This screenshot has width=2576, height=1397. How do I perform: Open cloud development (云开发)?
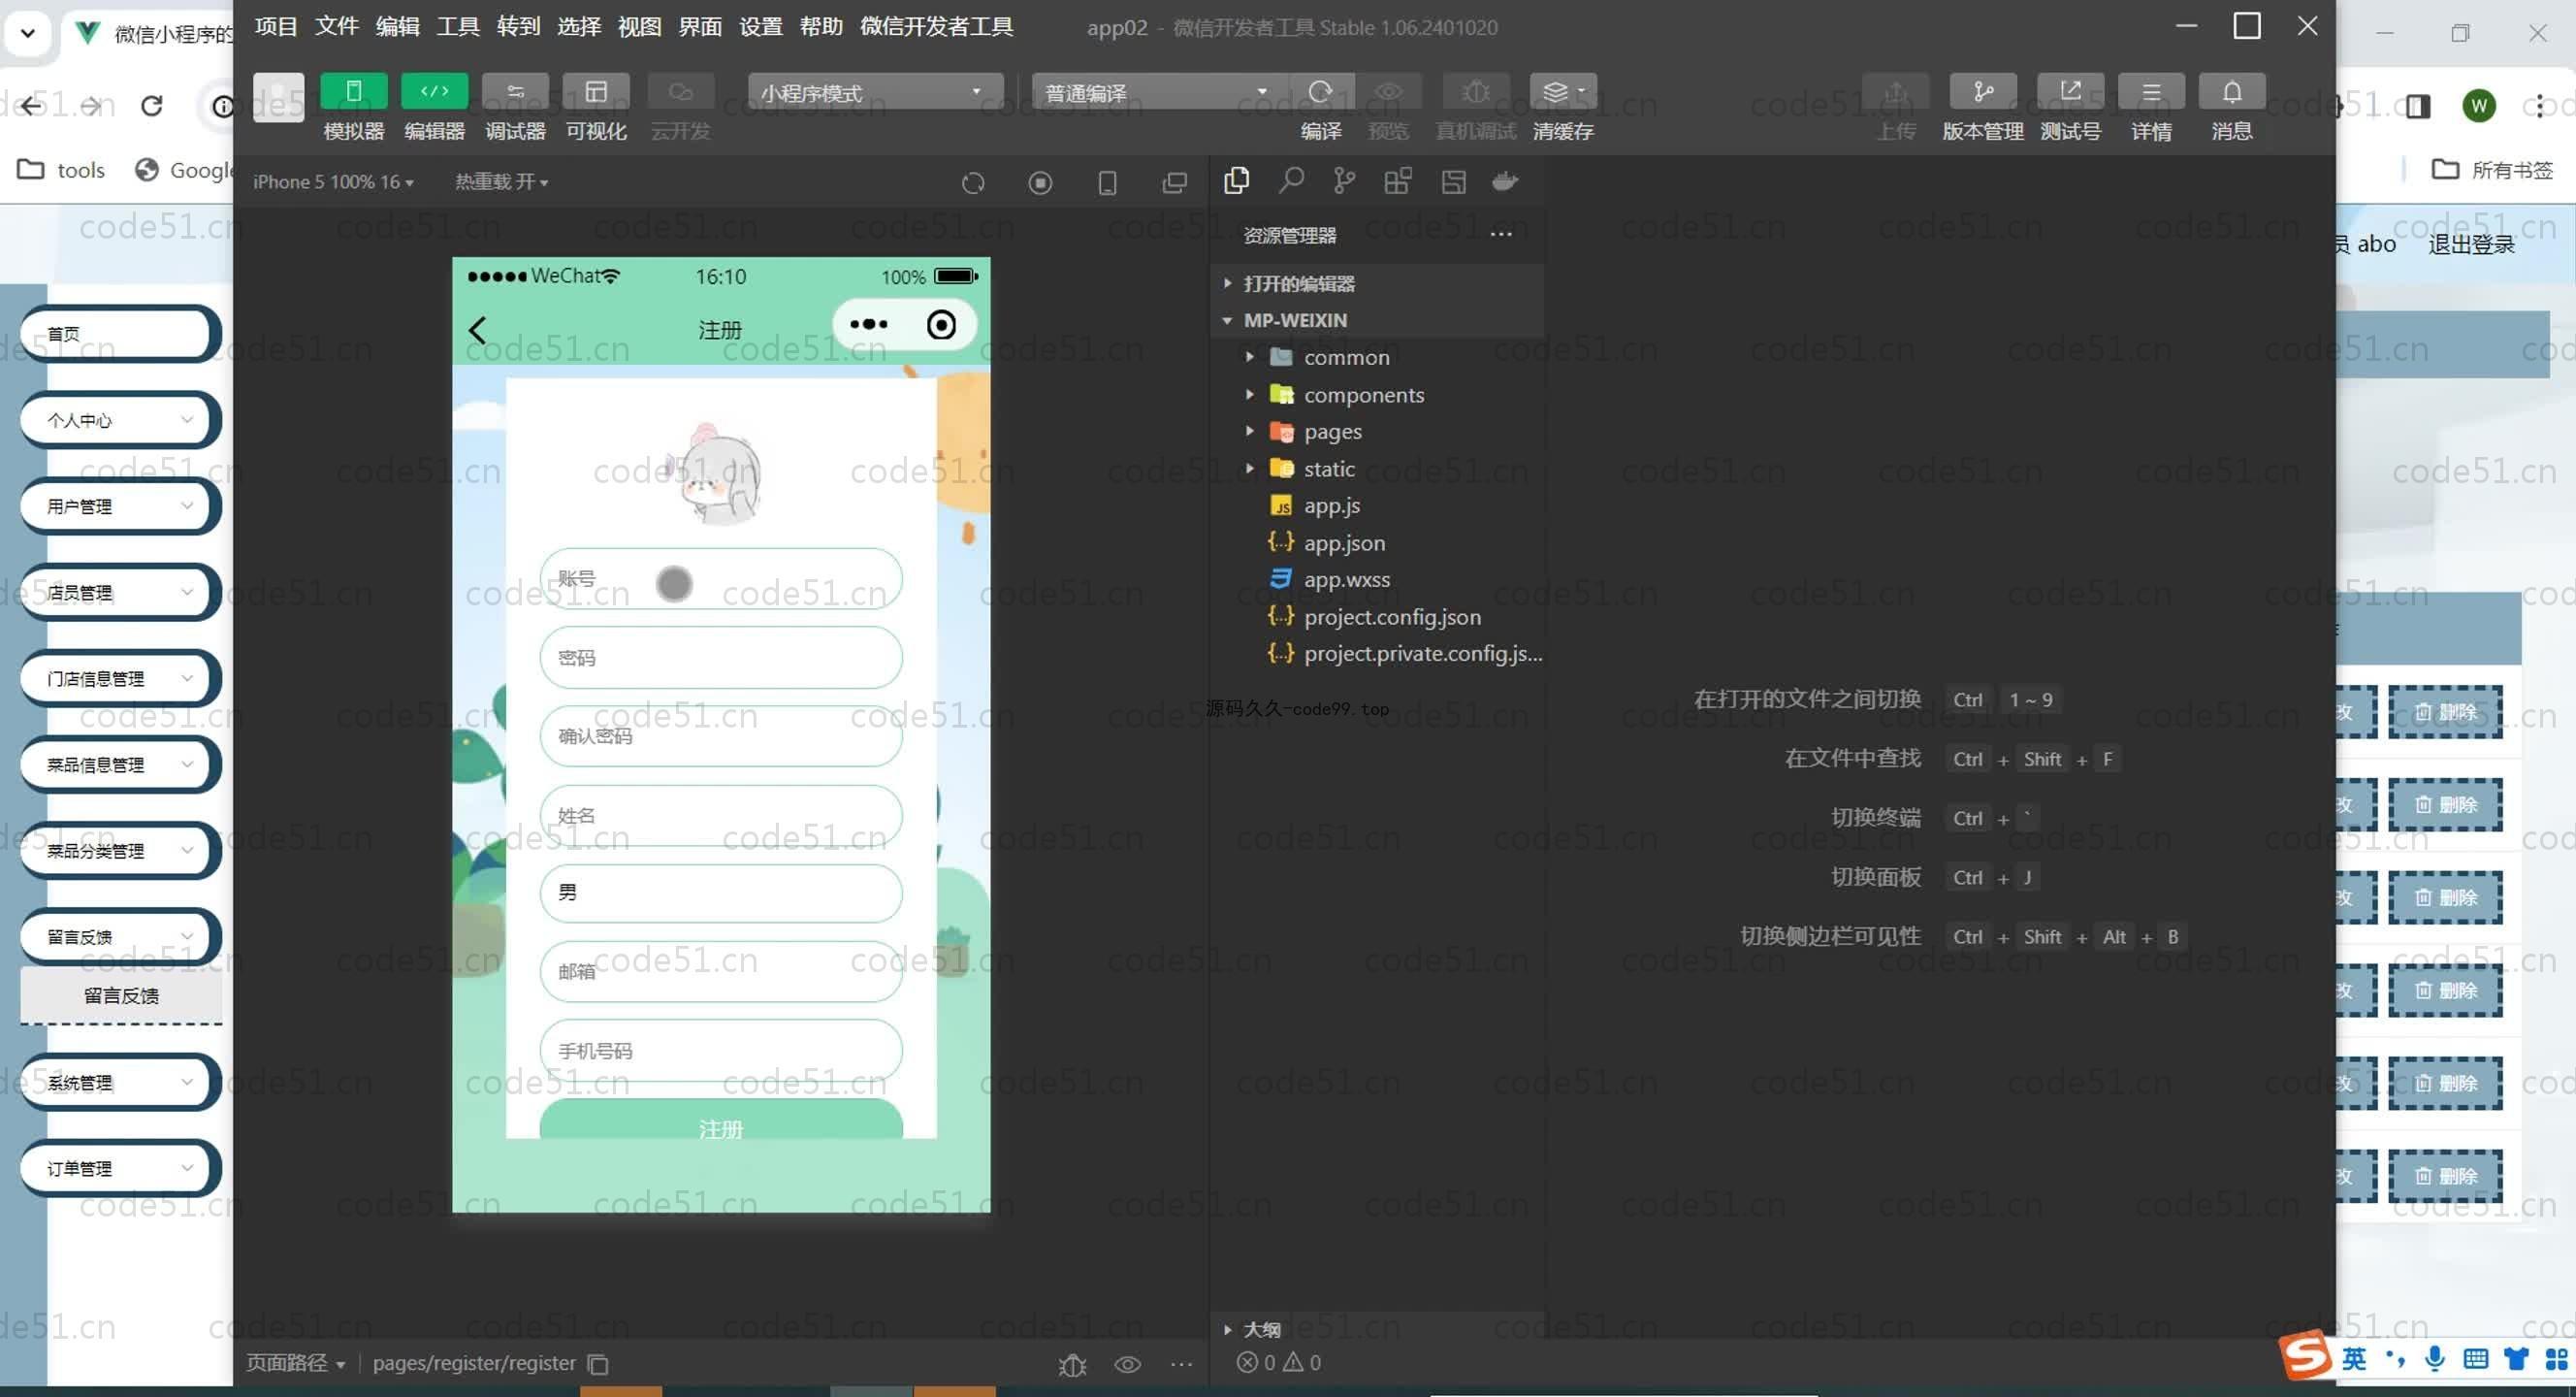[681, 91]
